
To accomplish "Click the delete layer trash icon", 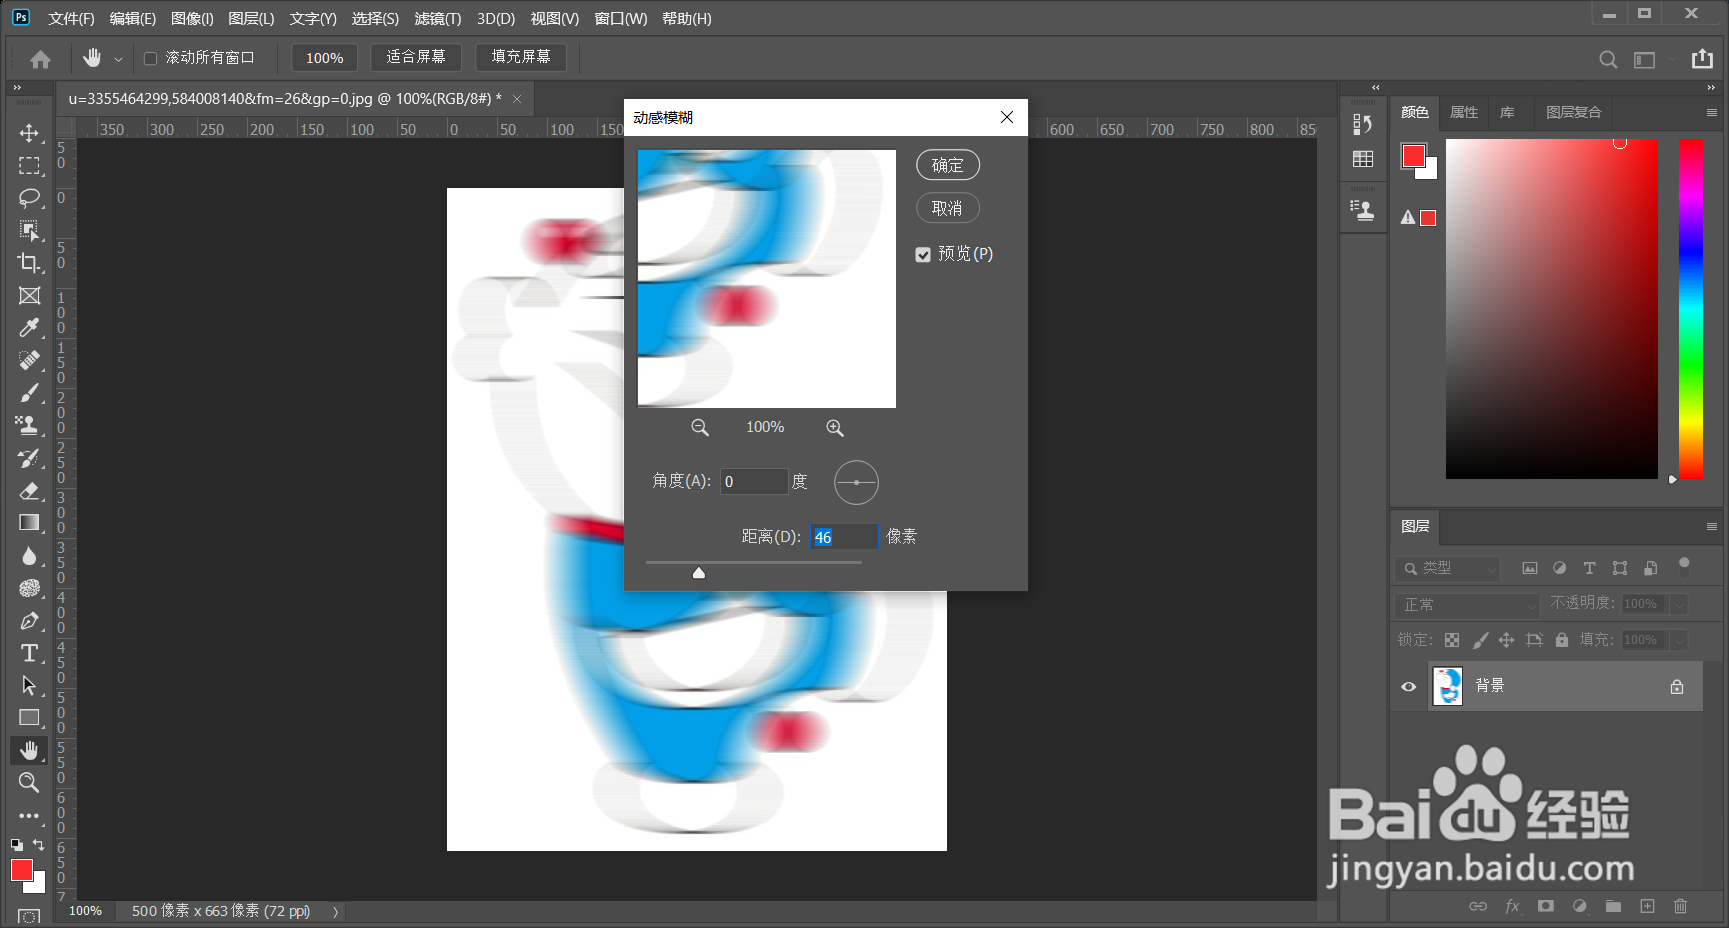I will point(1680,906).
